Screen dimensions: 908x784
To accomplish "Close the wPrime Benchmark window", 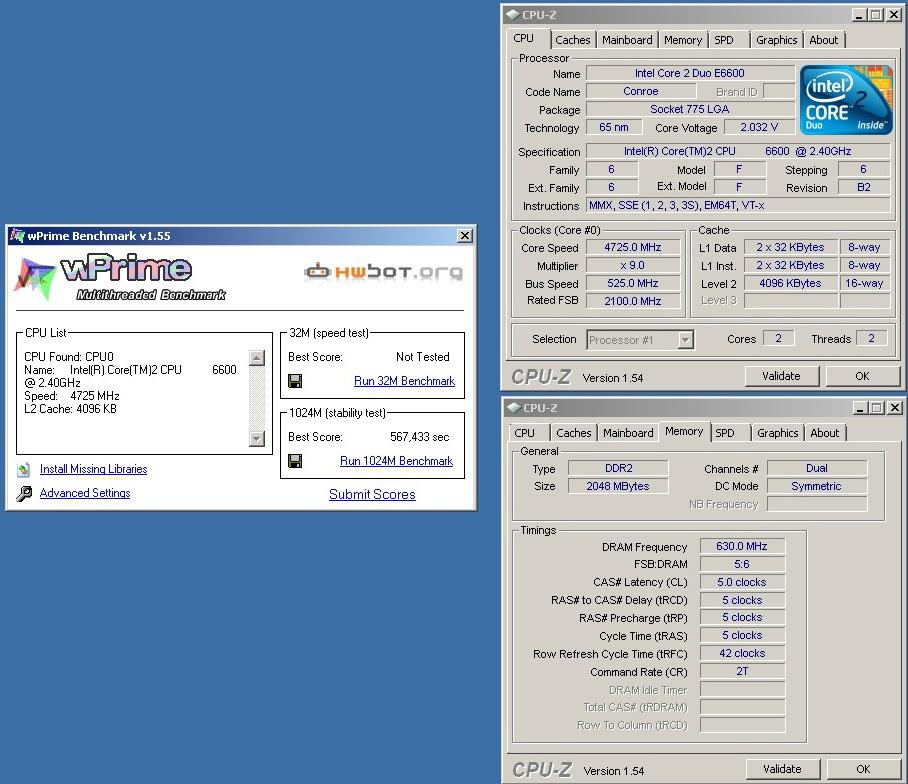I will click(x=464, y=236).
